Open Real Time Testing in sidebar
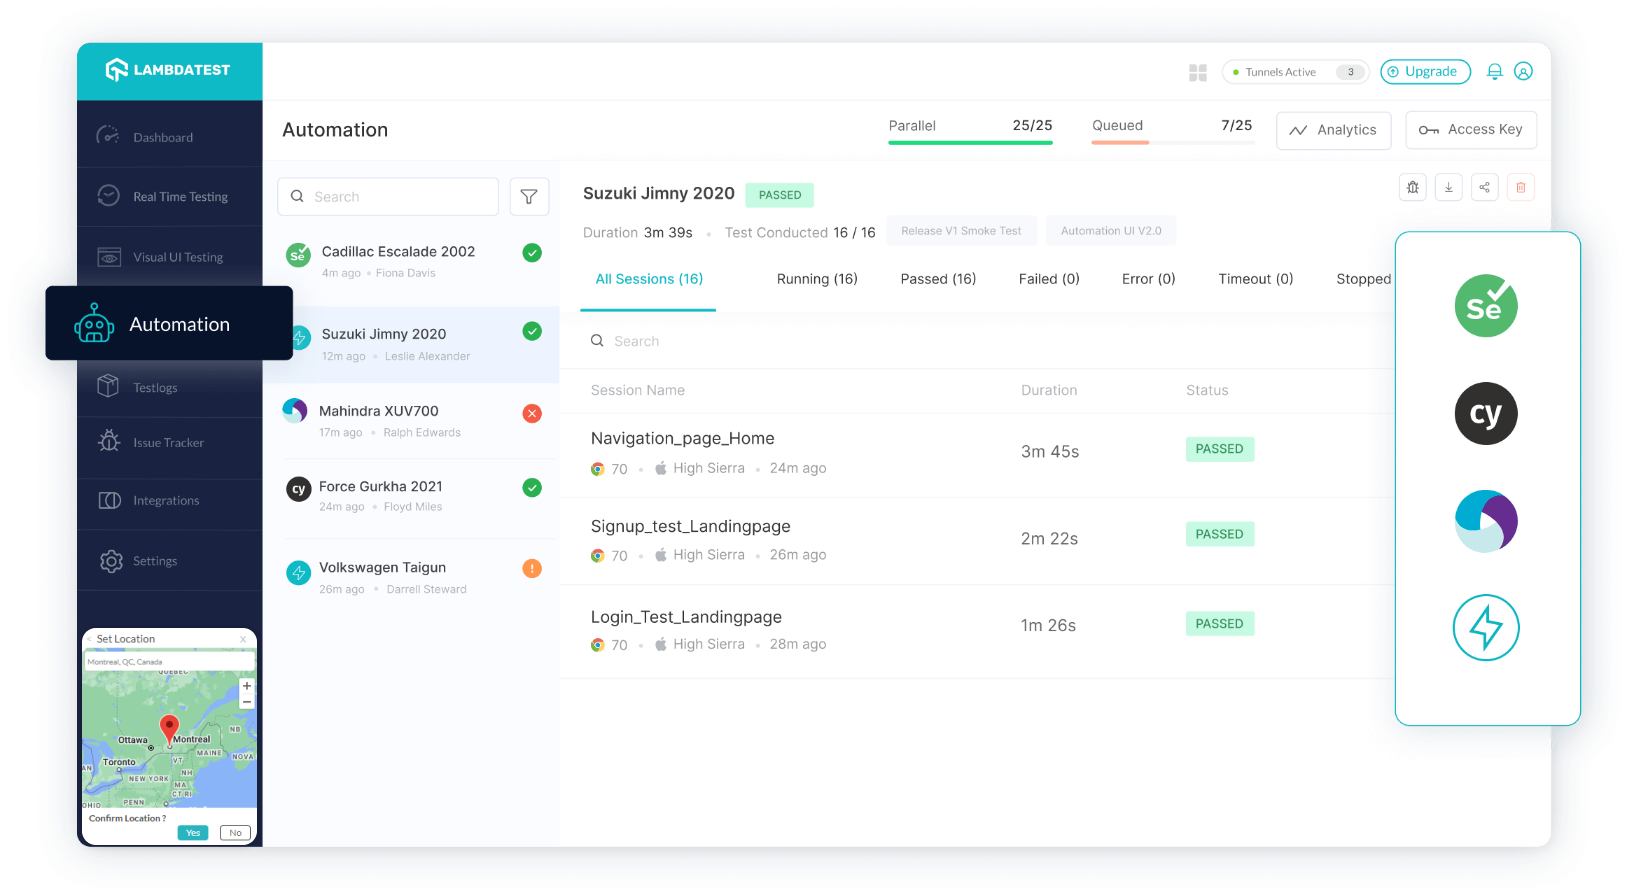 pos(180,197)
